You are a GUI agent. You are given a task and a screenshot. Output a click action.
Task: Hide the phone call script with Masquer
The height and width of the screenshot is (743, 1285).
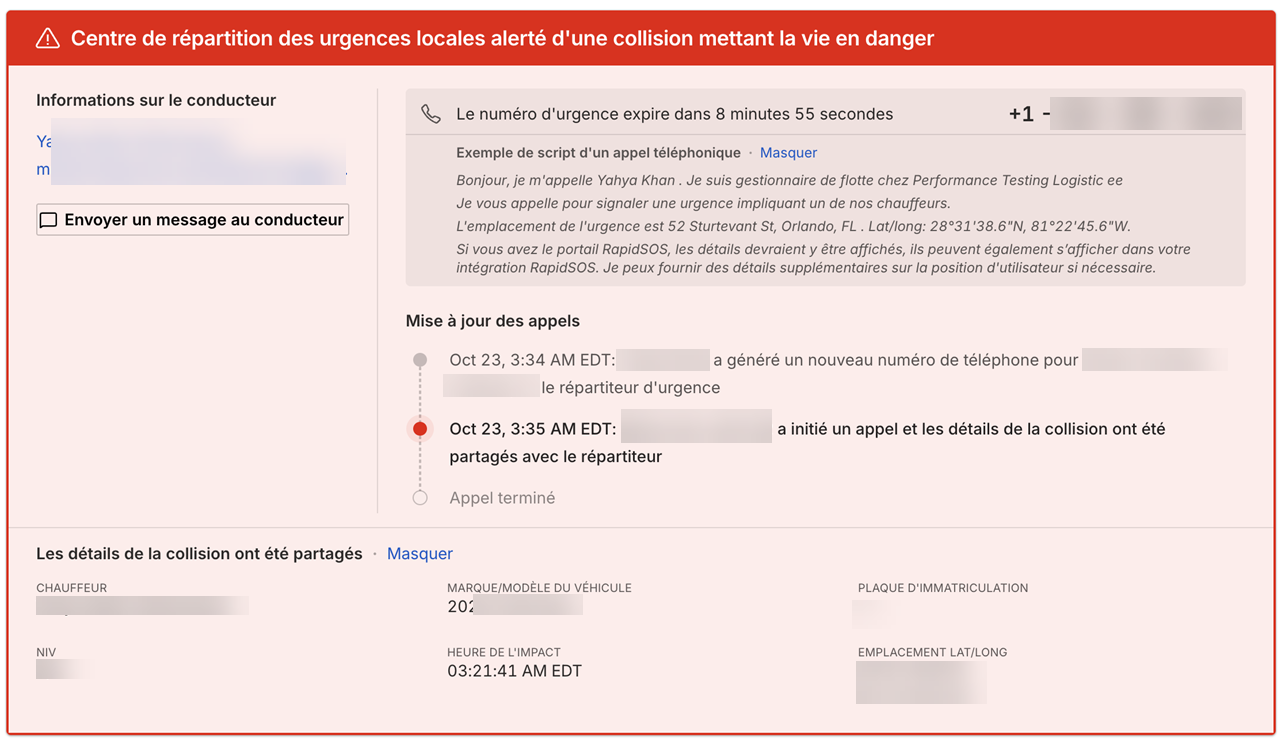point(788,153)
